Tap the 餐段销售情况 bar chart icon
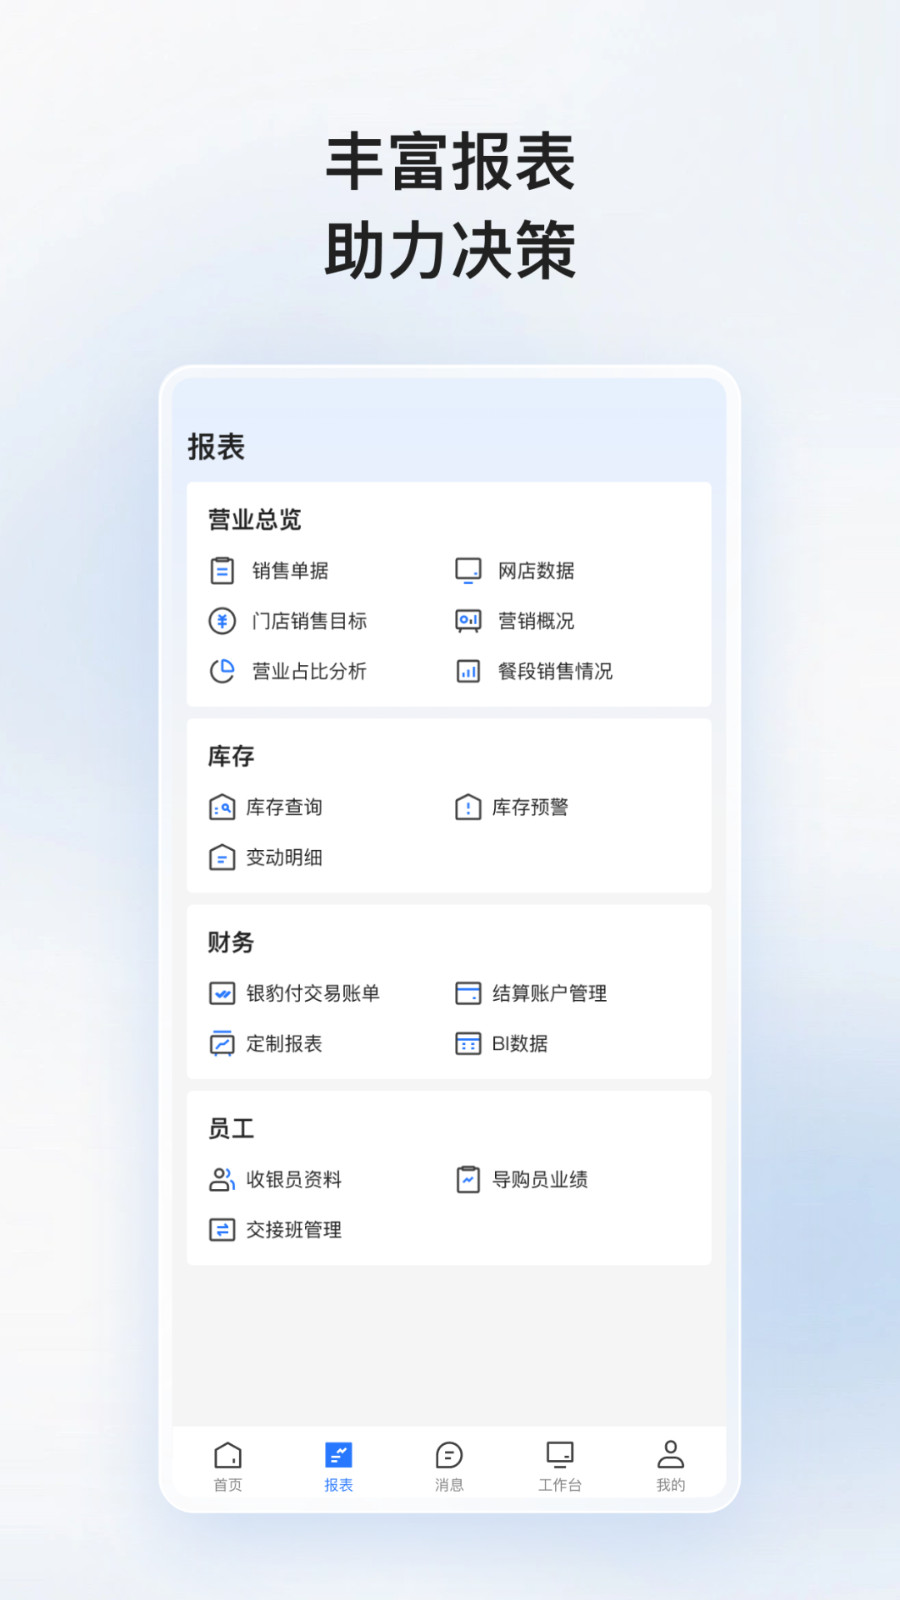This screenshot has height=1600, width=900. pyautogui.click(x=468, y=671)
